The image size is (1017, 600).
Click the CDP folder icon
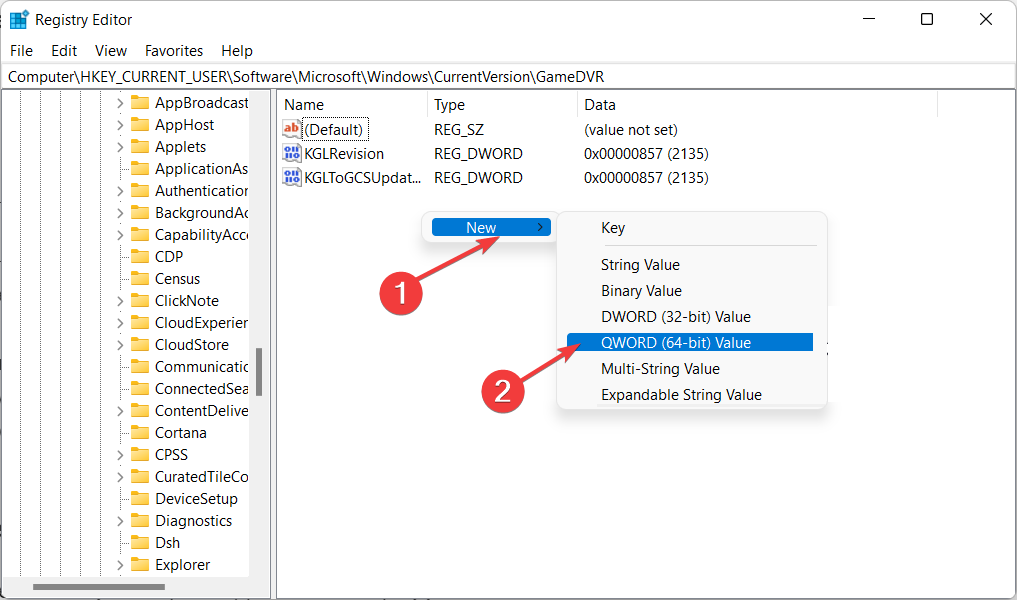139,257
